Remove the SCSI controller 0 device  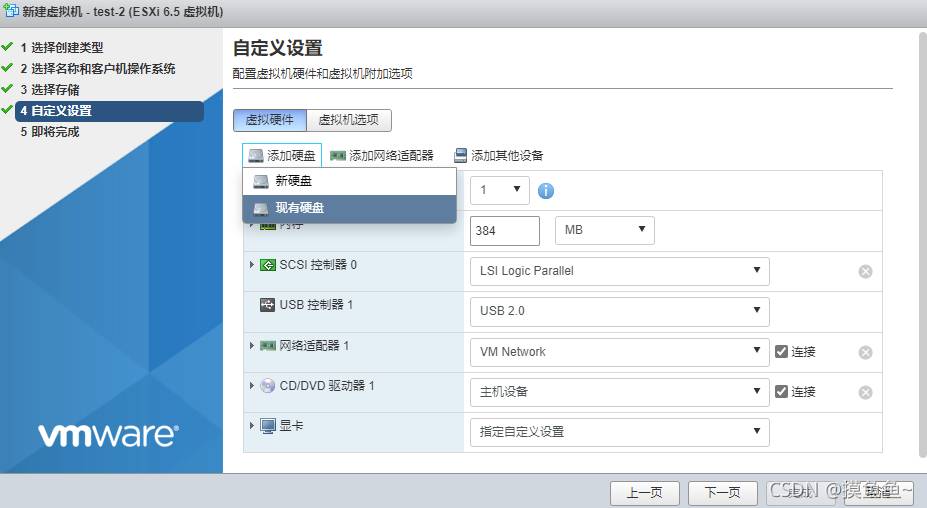(865, 272)
